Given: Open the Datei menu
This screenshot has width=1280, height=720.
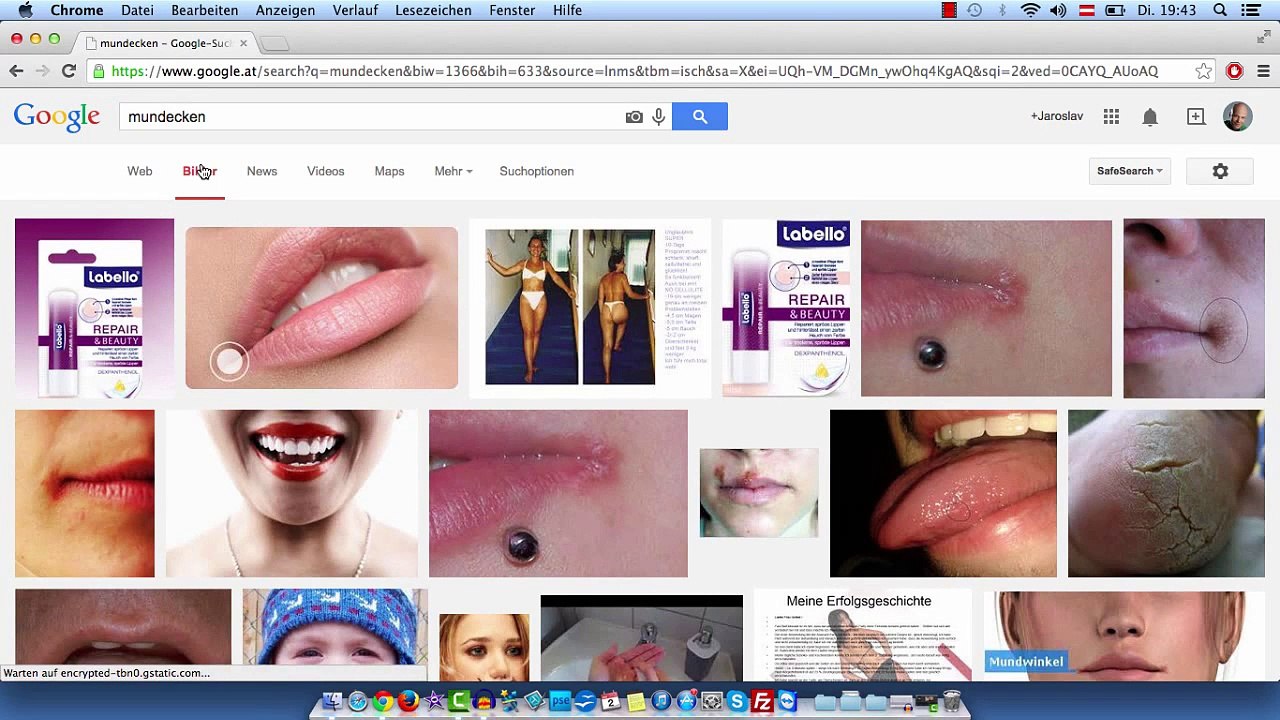Looking at the screenshot, I should (138, 10).
